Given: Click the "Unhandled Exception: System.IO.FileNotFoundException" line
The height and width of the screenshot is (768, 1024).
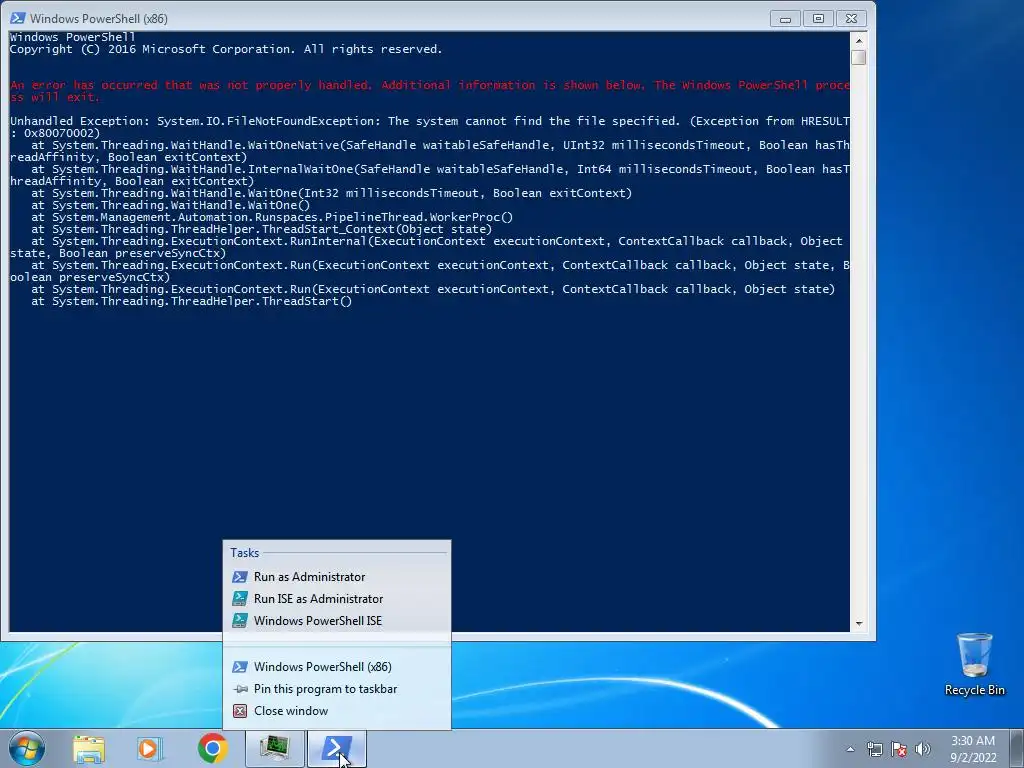Looking at the screenshot, I should pos(430,127).
